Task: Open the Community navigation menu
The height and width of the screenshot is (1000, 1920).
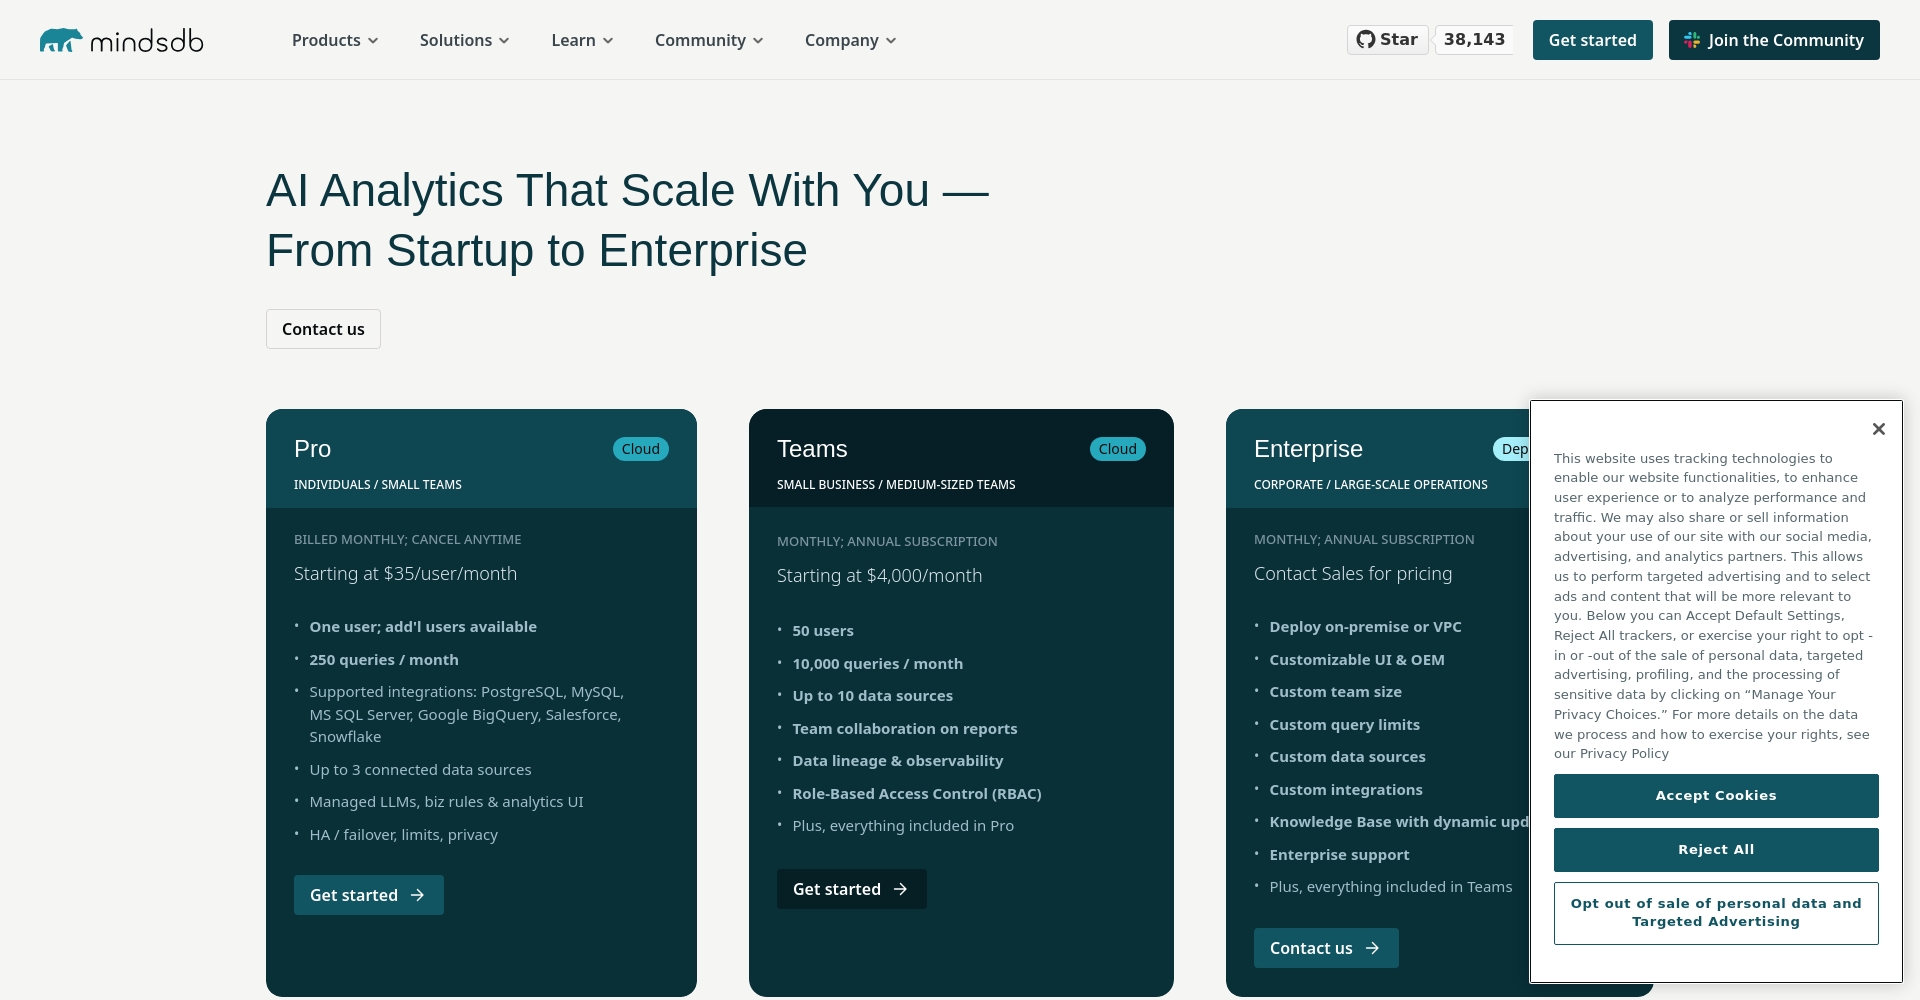Action: 709,40
